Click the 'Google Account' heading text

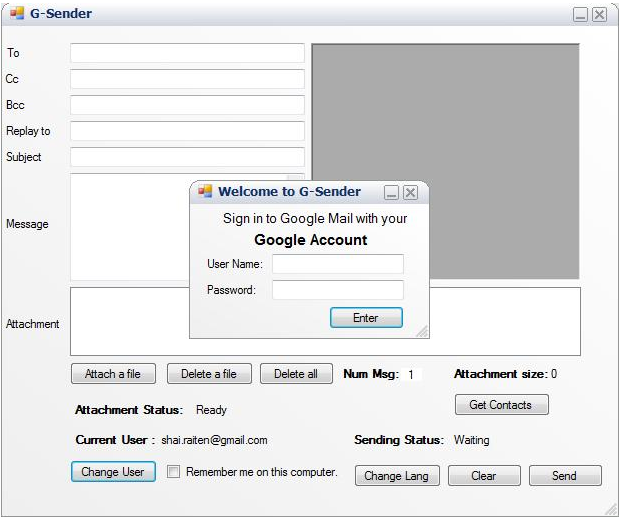pyautogui.click(x=311, y=240)
